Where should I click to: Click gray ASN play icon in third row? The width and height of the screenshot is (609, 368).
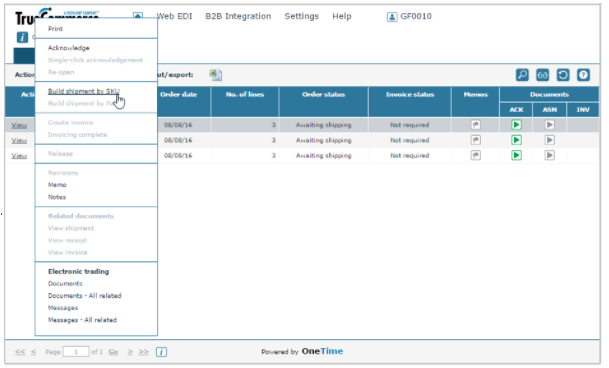[x=549, y=155]
